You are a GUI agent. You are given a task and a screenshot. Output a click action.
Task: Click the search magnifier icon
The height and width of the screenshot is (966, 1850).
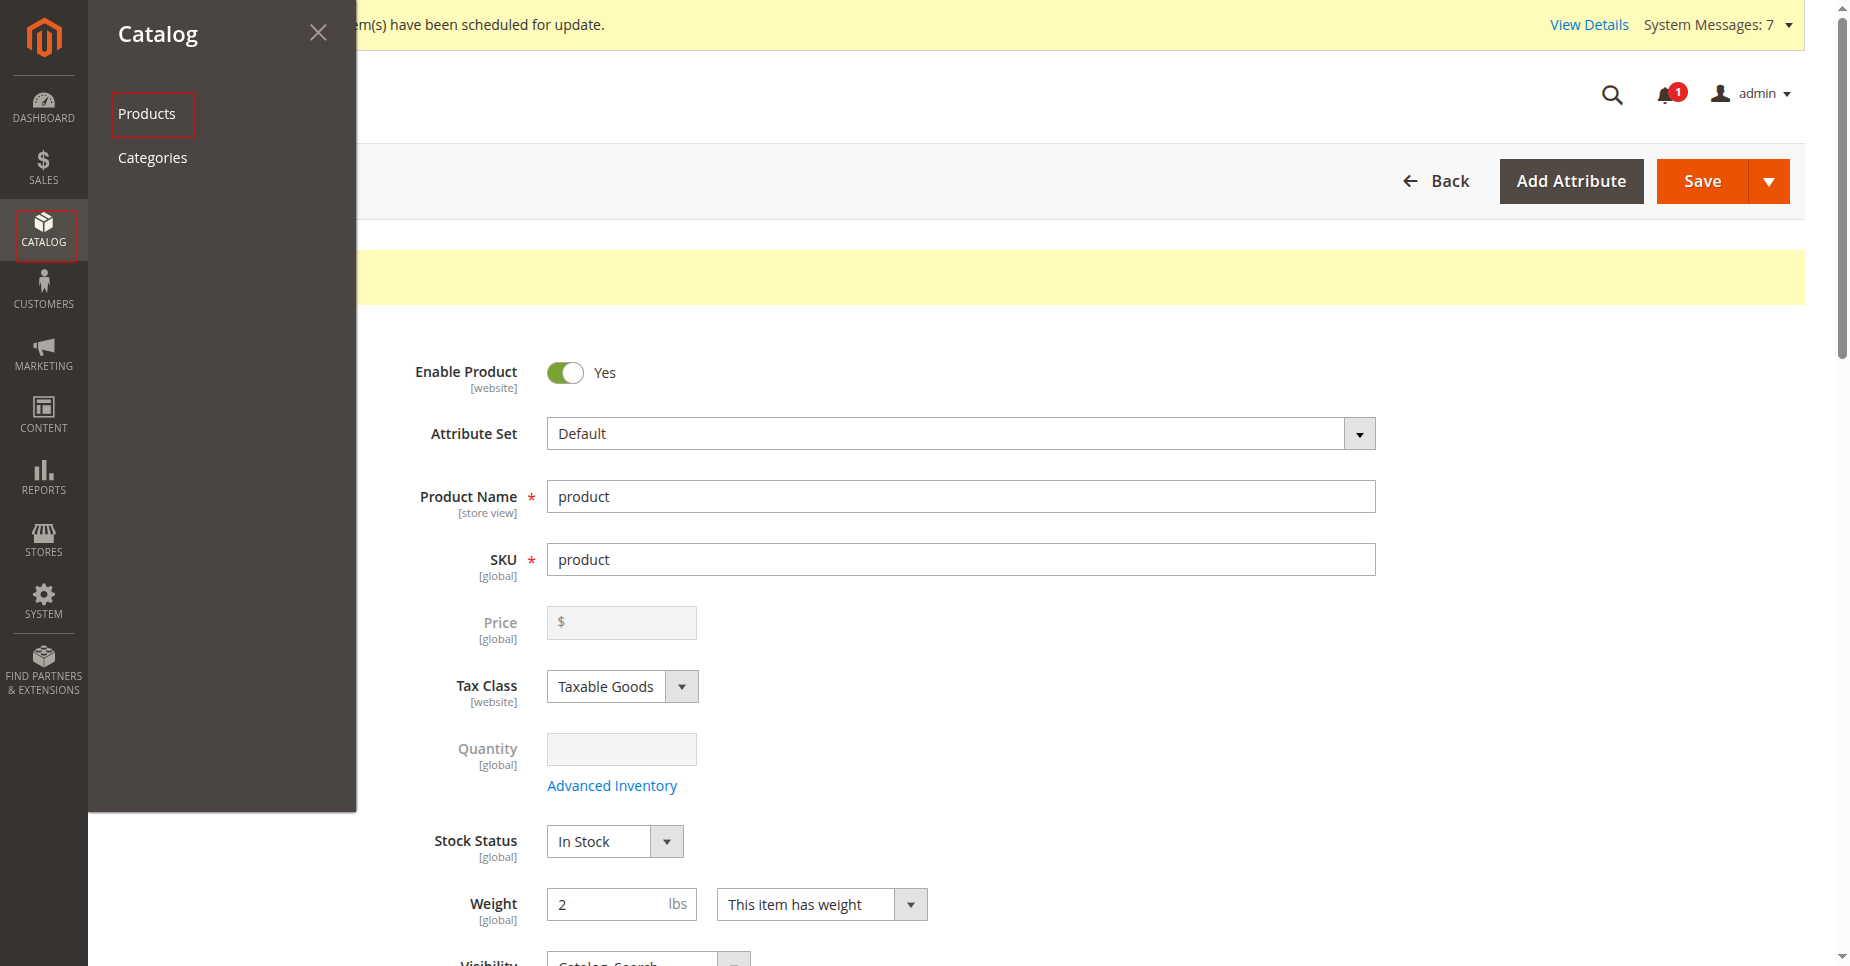(1612, 95)
